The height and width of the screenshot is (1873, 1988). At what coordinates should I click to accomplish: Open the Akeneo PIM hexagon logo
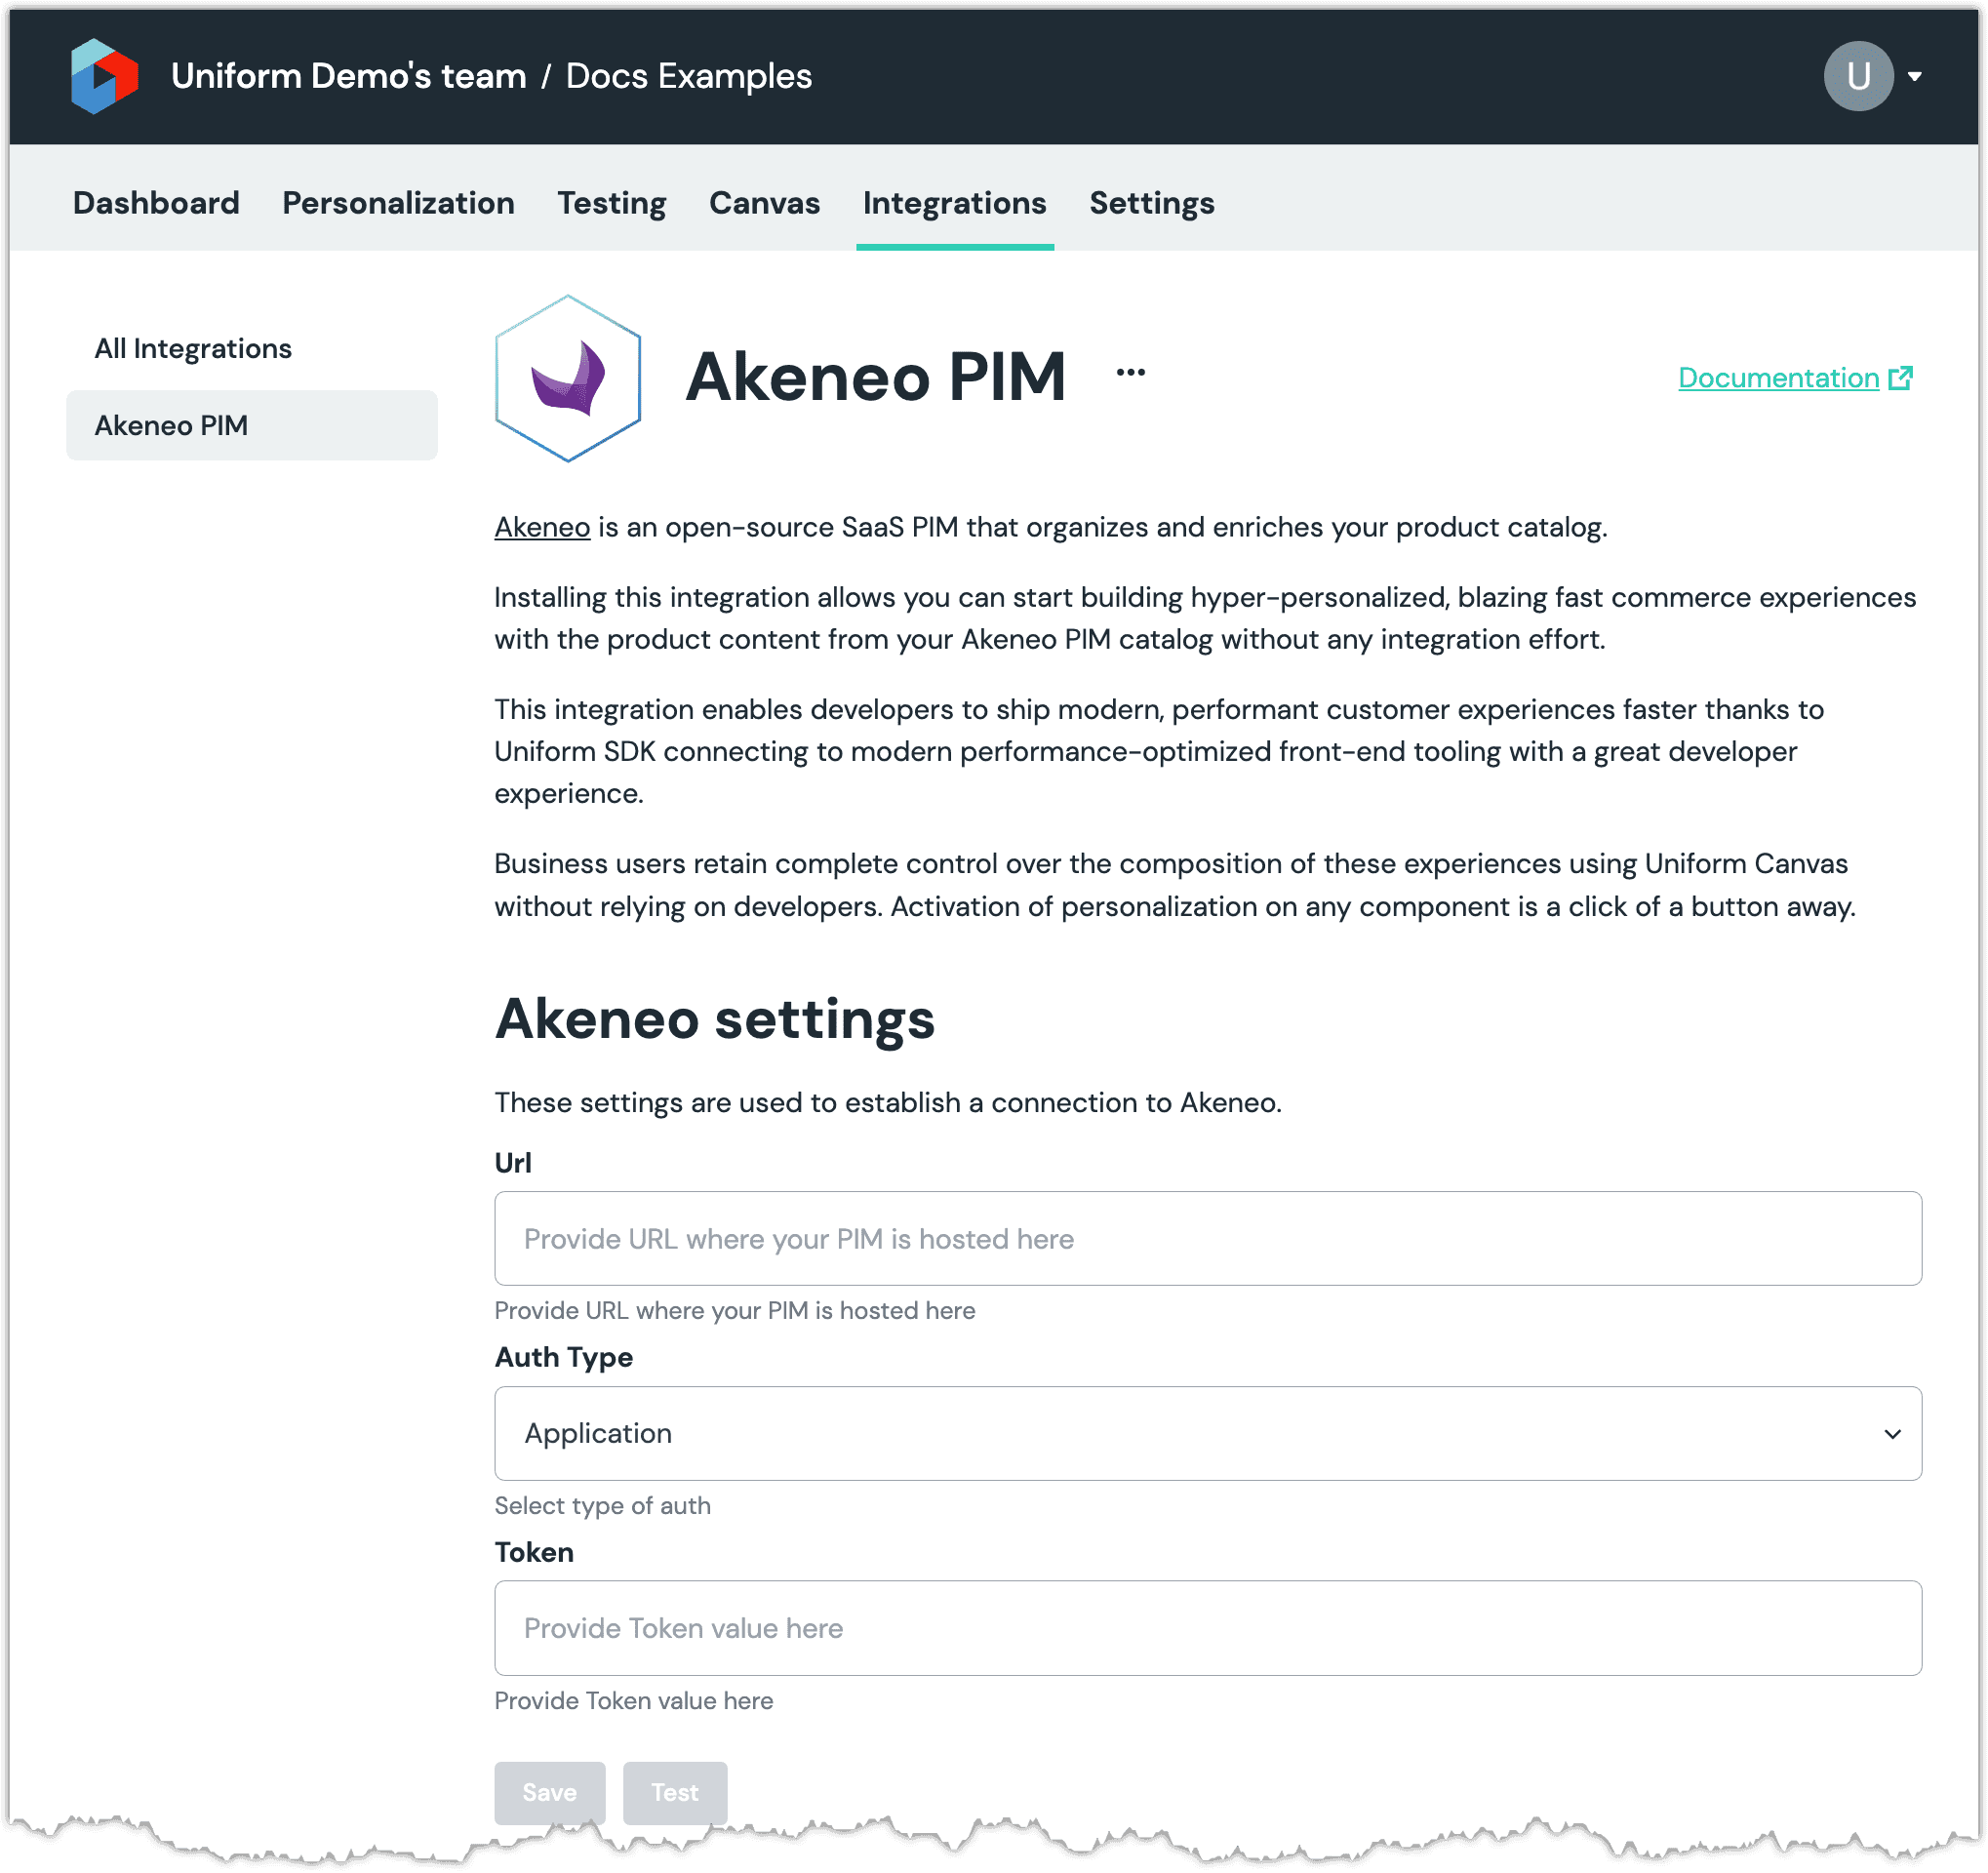coord(568,378)
